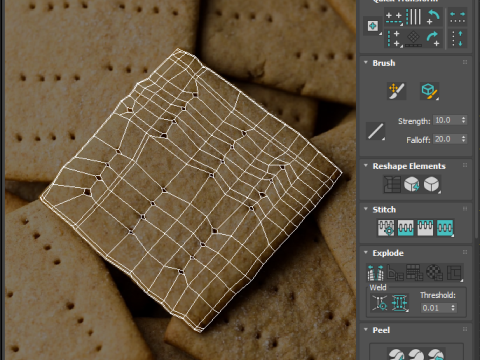
Task: Click the Align Horizontally in Place icon
Action: (394, 17)
